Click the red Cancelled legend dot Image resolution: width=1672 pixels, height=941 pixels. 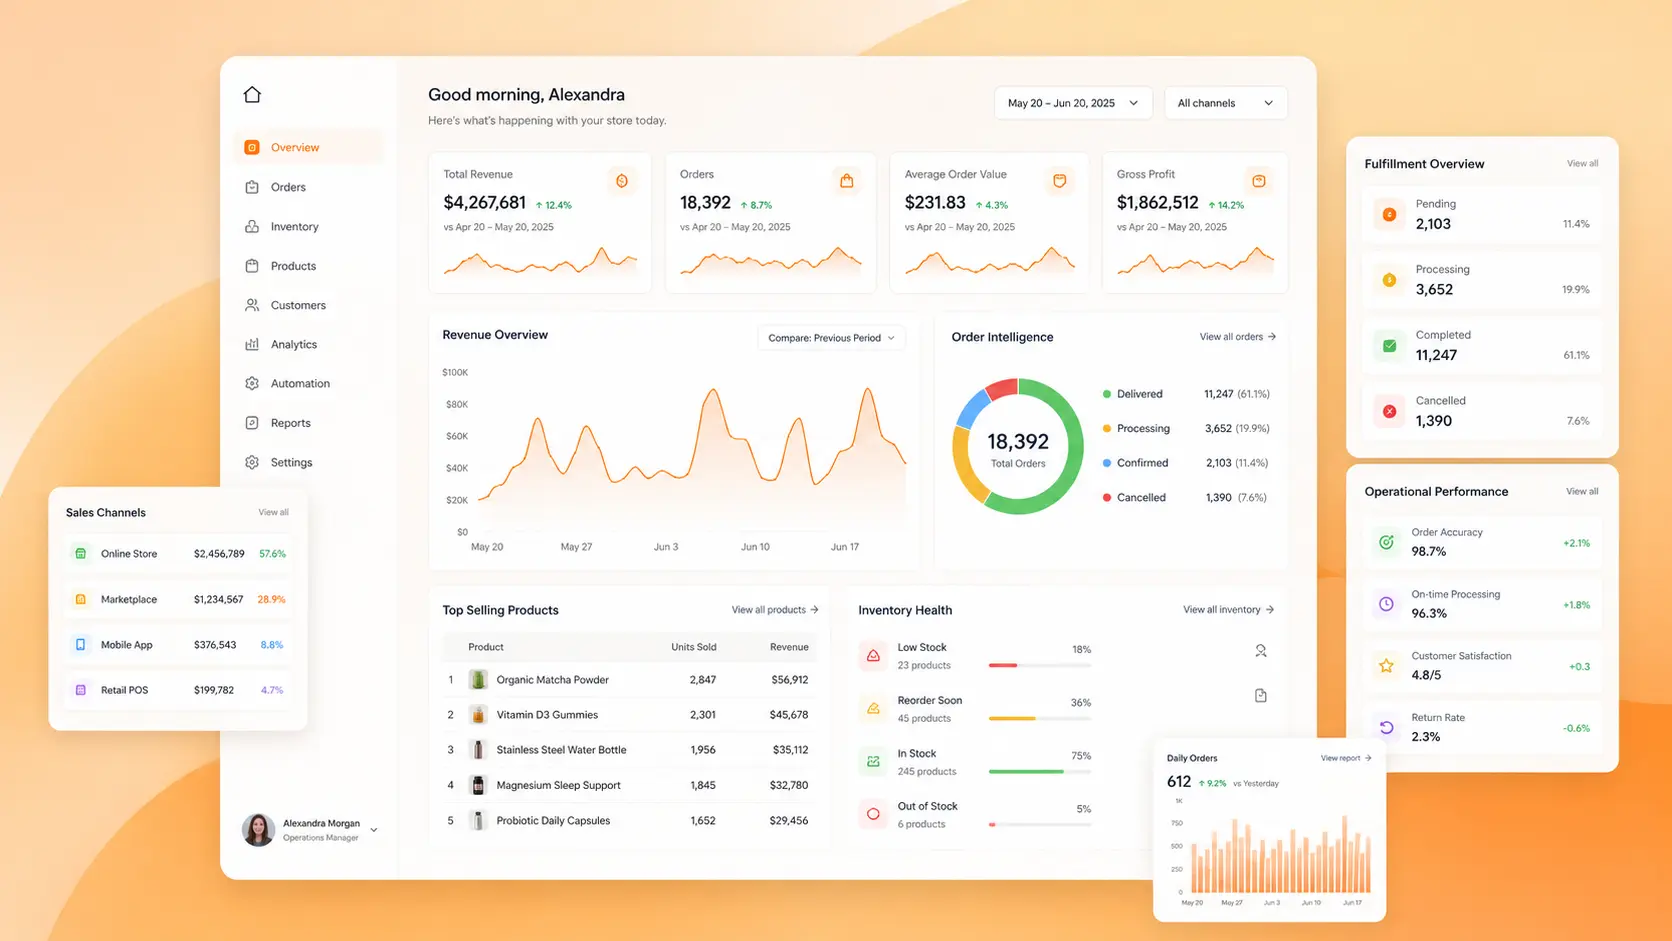[x=1107, y=497]
